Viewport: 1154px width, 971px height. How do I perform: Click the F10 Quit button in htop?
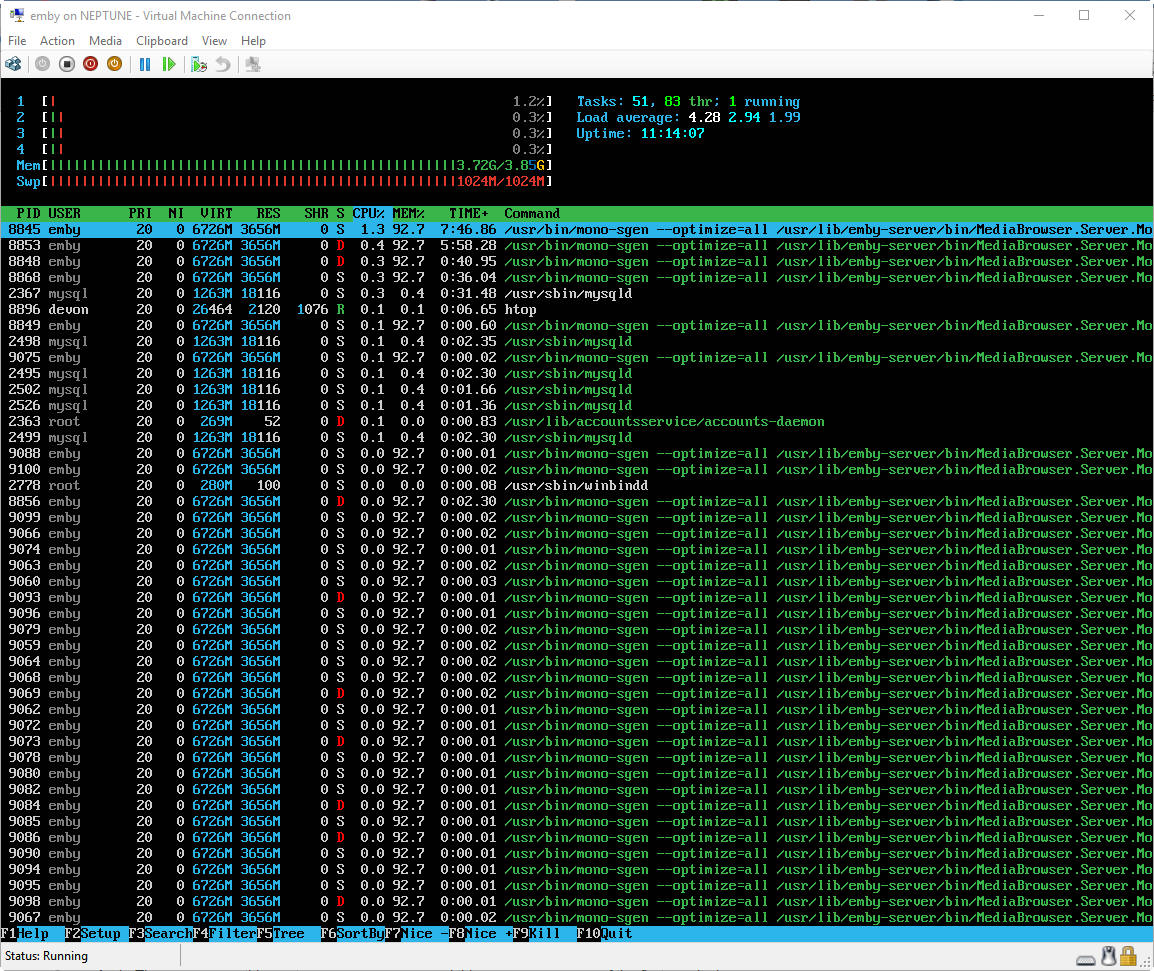604,934
